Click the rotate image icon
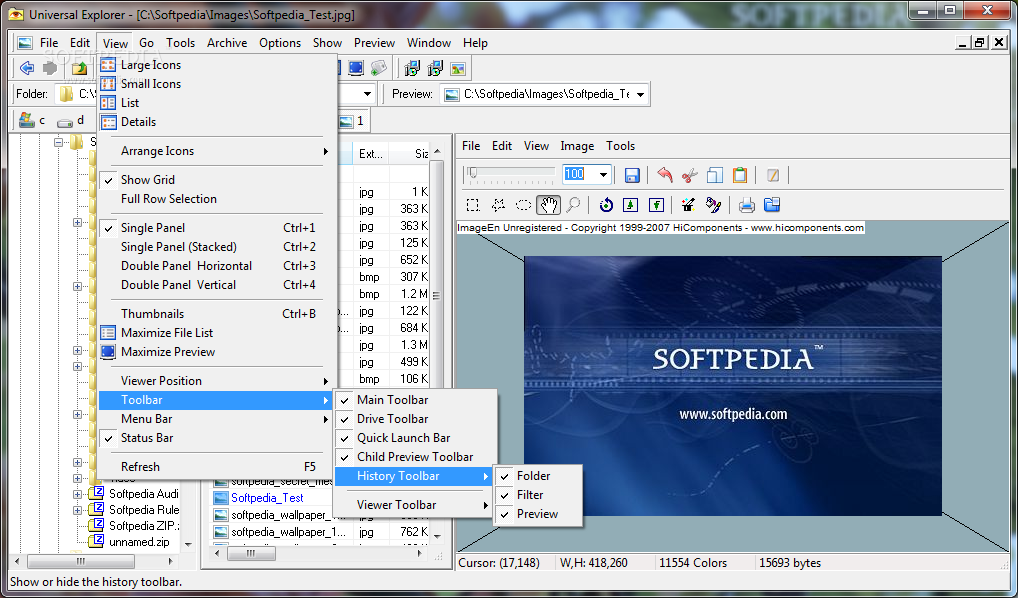The height and width of the screenshot is (598, 1018). tap(606, 205)
